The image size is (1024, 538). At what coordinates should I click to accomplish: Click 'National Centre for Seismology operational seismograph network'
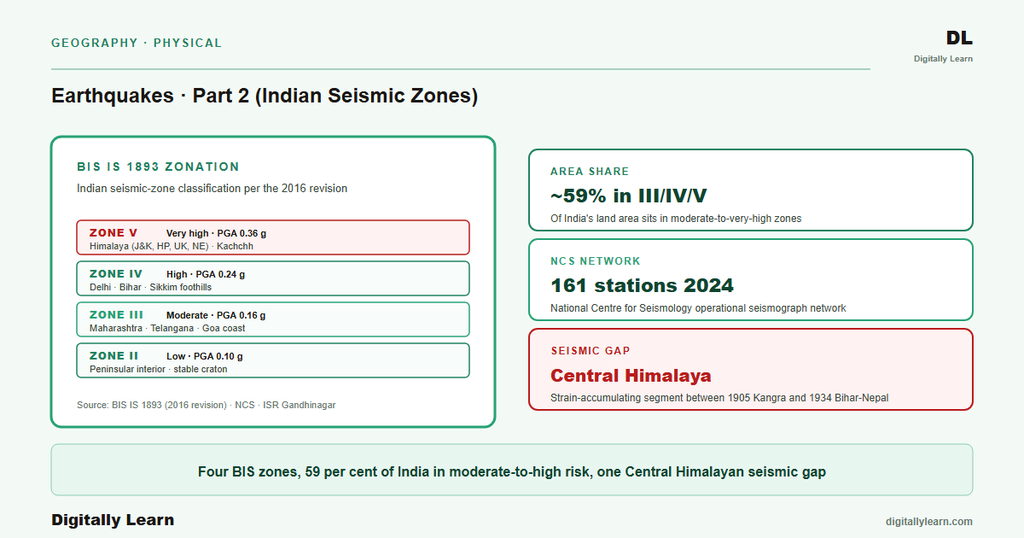[x=698, y=308]
